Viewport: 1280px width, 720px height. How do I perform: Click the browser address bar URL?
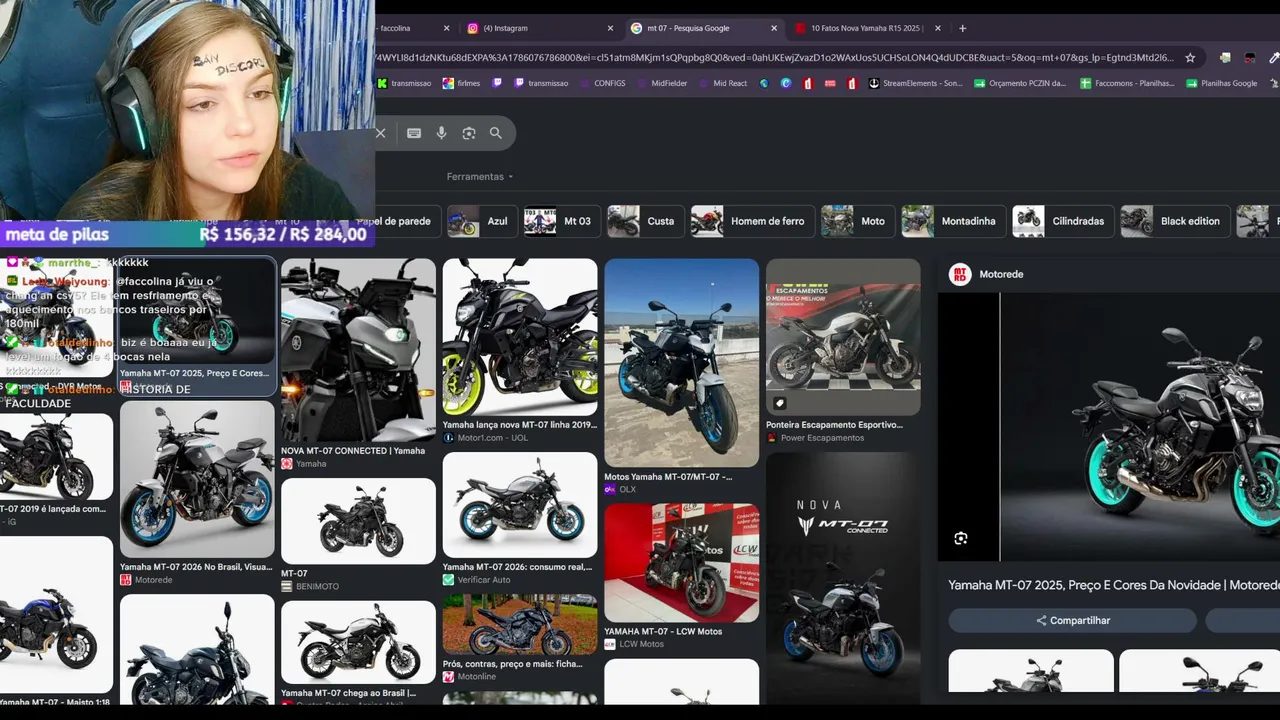click(x=775, y=58)
